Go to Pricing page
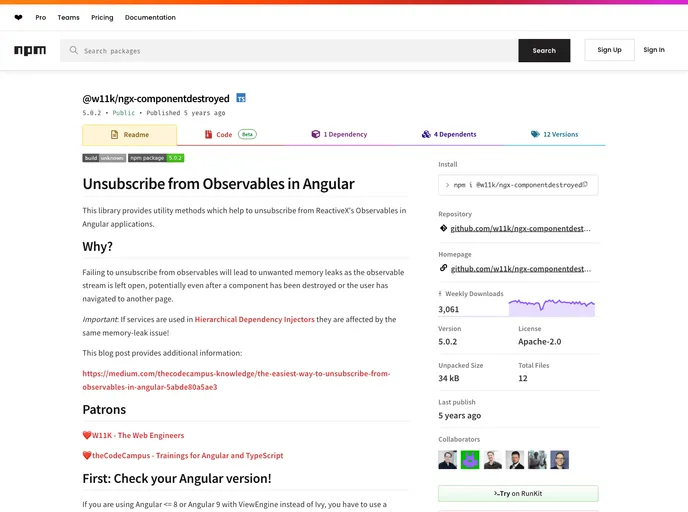This screenshot has height=512, width=688. (102, 18)
